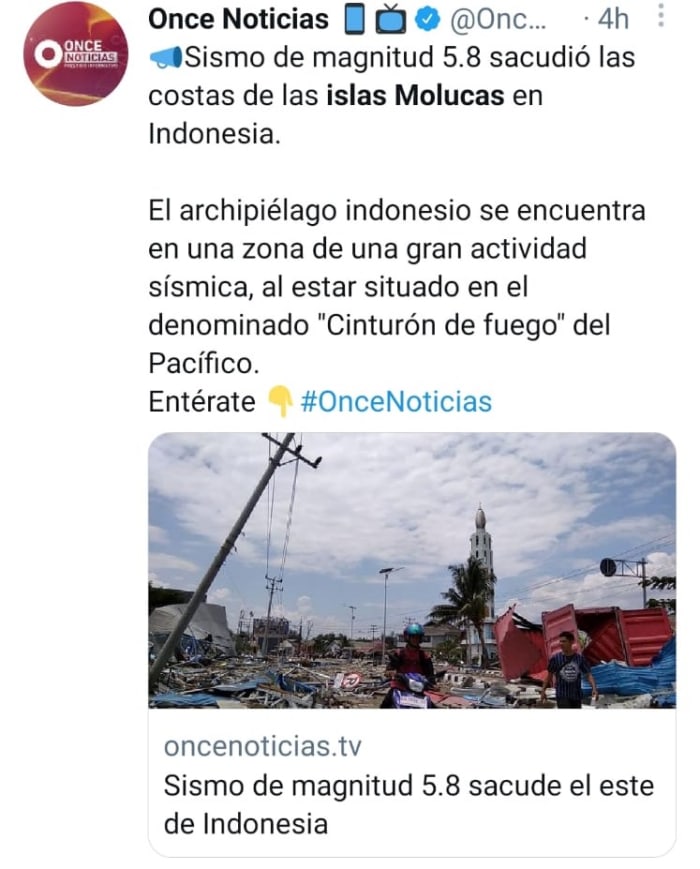Click the Once Noticias account name
This screenshot has height=869, width=700.
[238, 19]
